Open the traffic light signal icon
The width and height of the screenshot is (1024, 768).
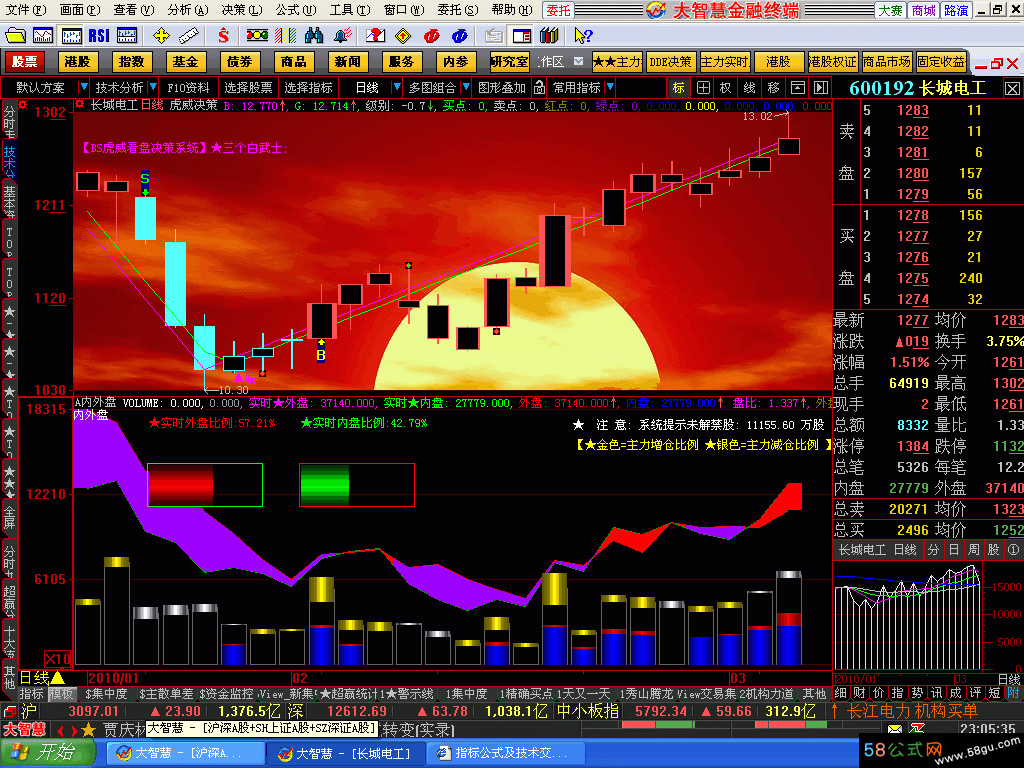tap(257, 35)
